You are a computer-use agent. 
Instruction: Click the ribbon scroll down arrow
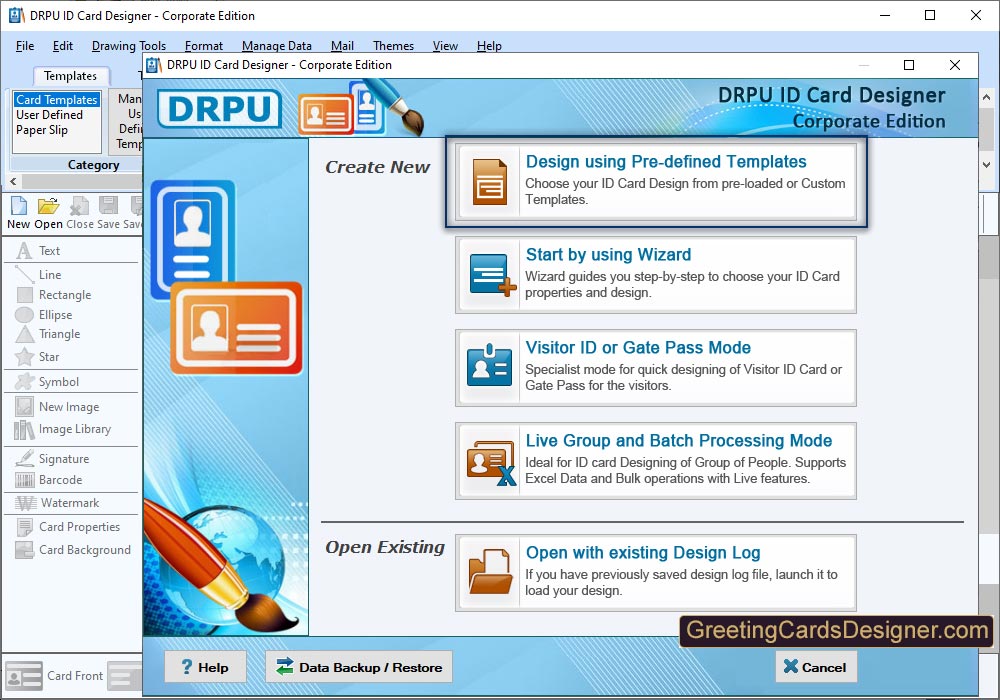coord(987,164)
